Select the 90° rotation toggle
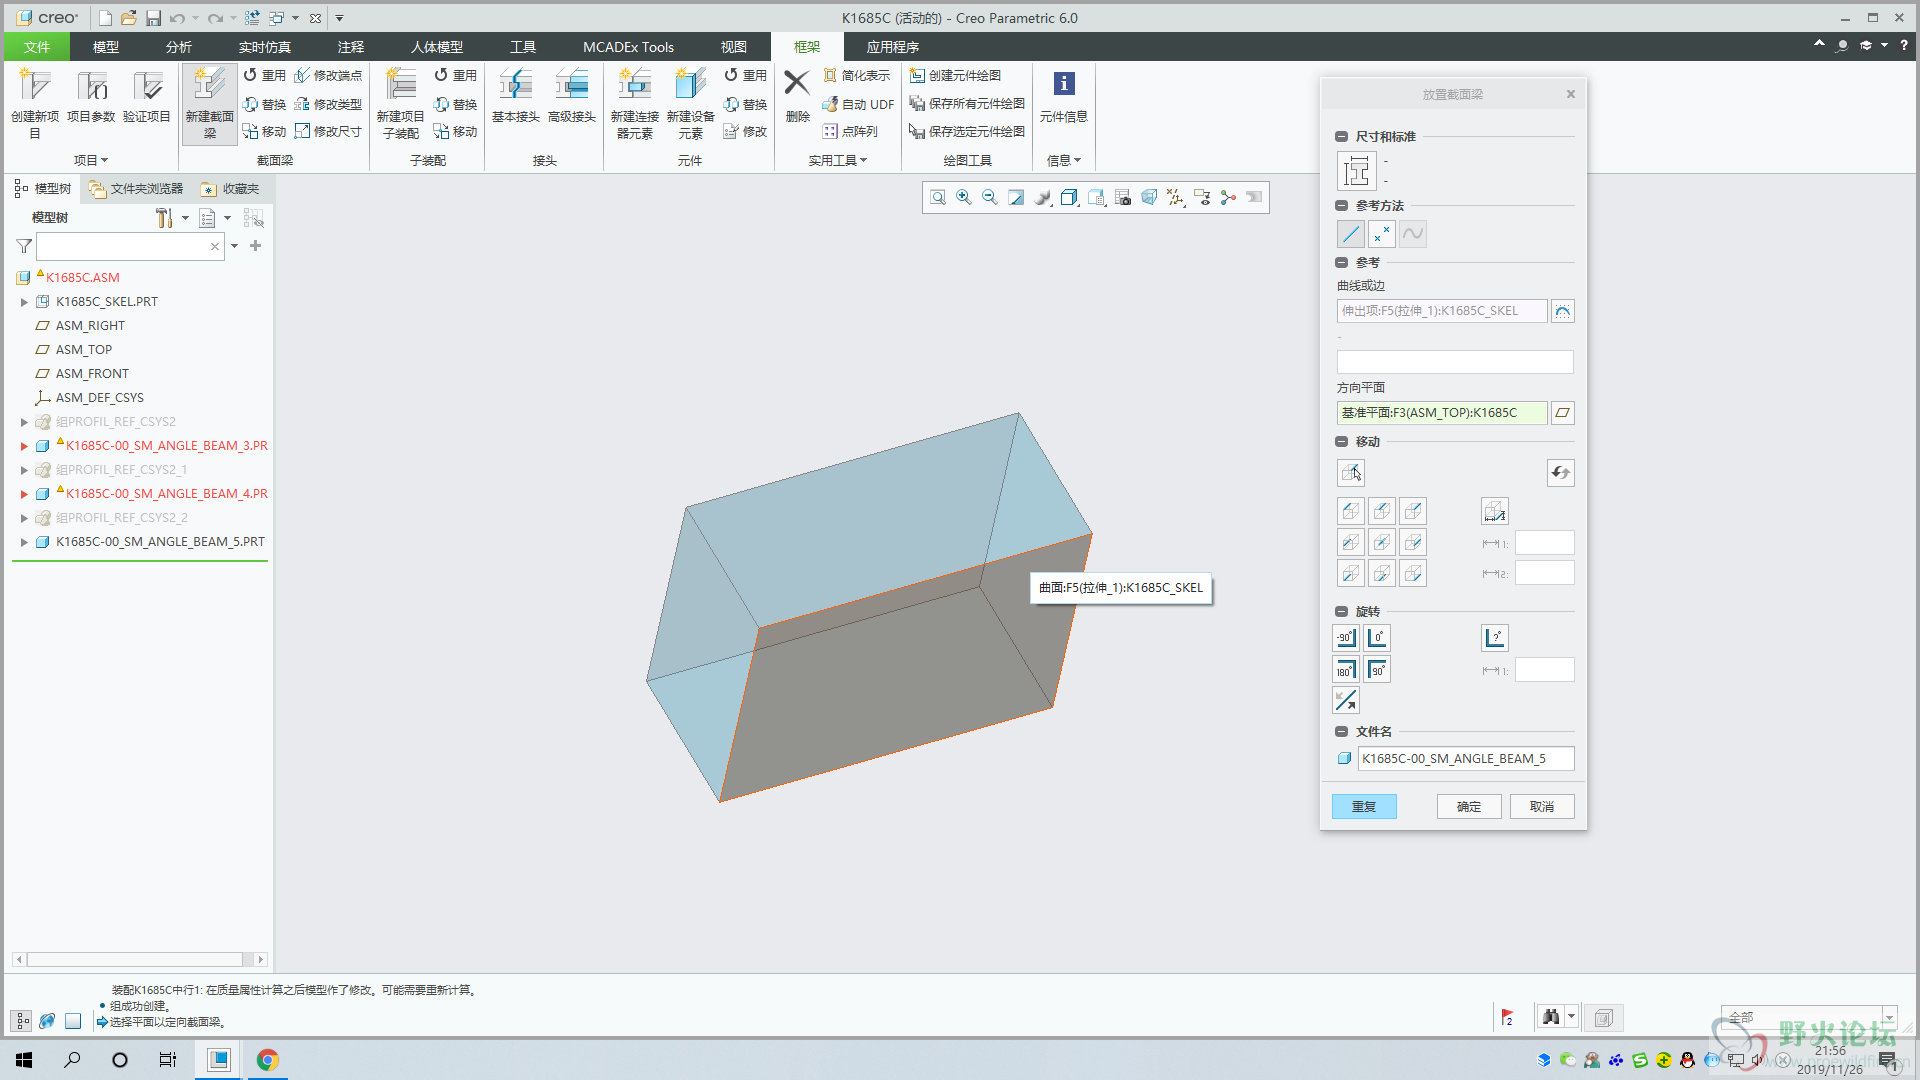The height and width of the screenshot is (1080, 1920). pos(1377,670)
